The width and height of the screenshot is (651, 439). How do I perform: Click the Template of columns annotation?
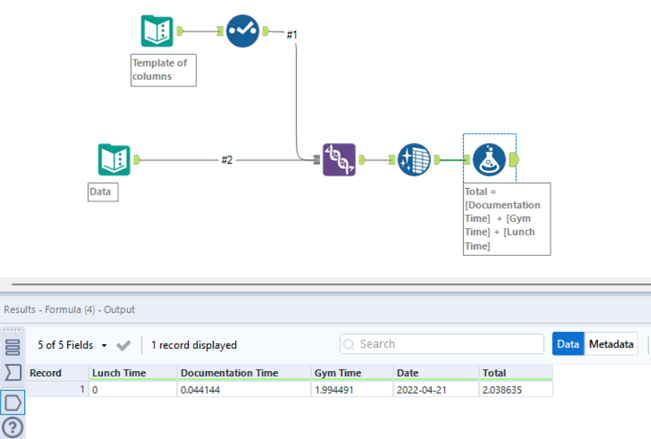(164, 70)
